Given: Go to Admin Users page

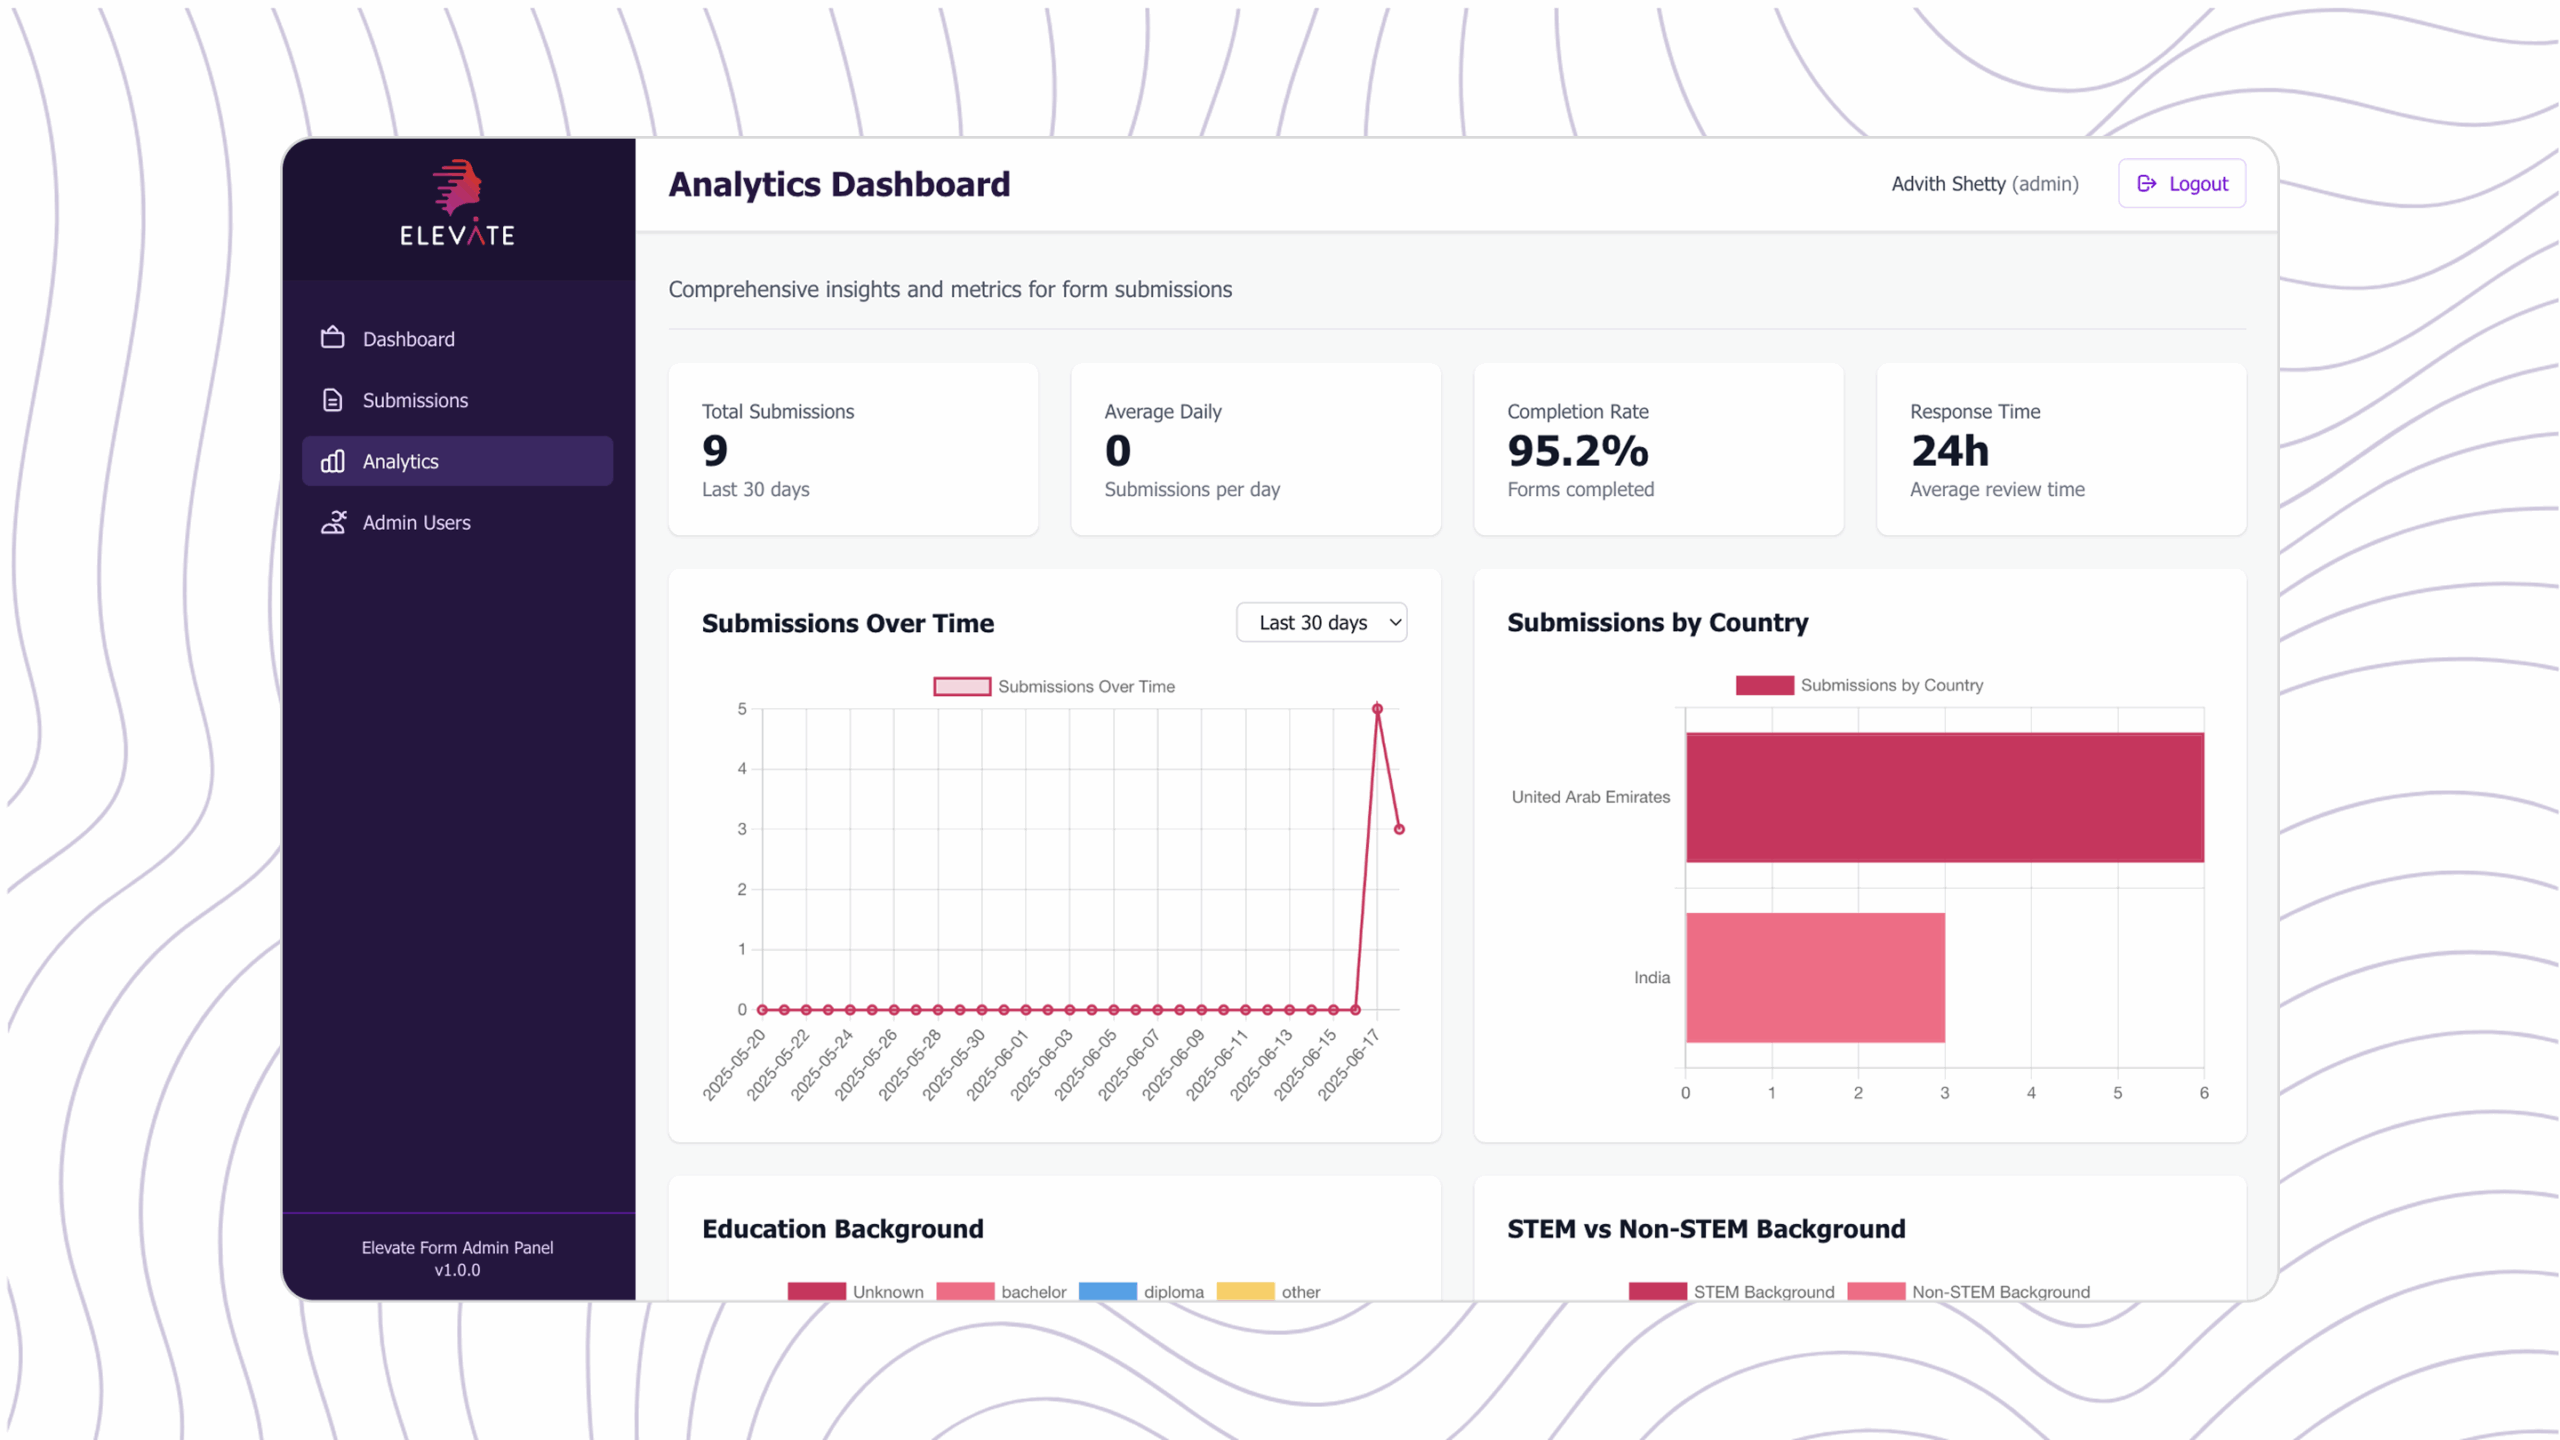Looking at the screenshot, I should 416,522.
